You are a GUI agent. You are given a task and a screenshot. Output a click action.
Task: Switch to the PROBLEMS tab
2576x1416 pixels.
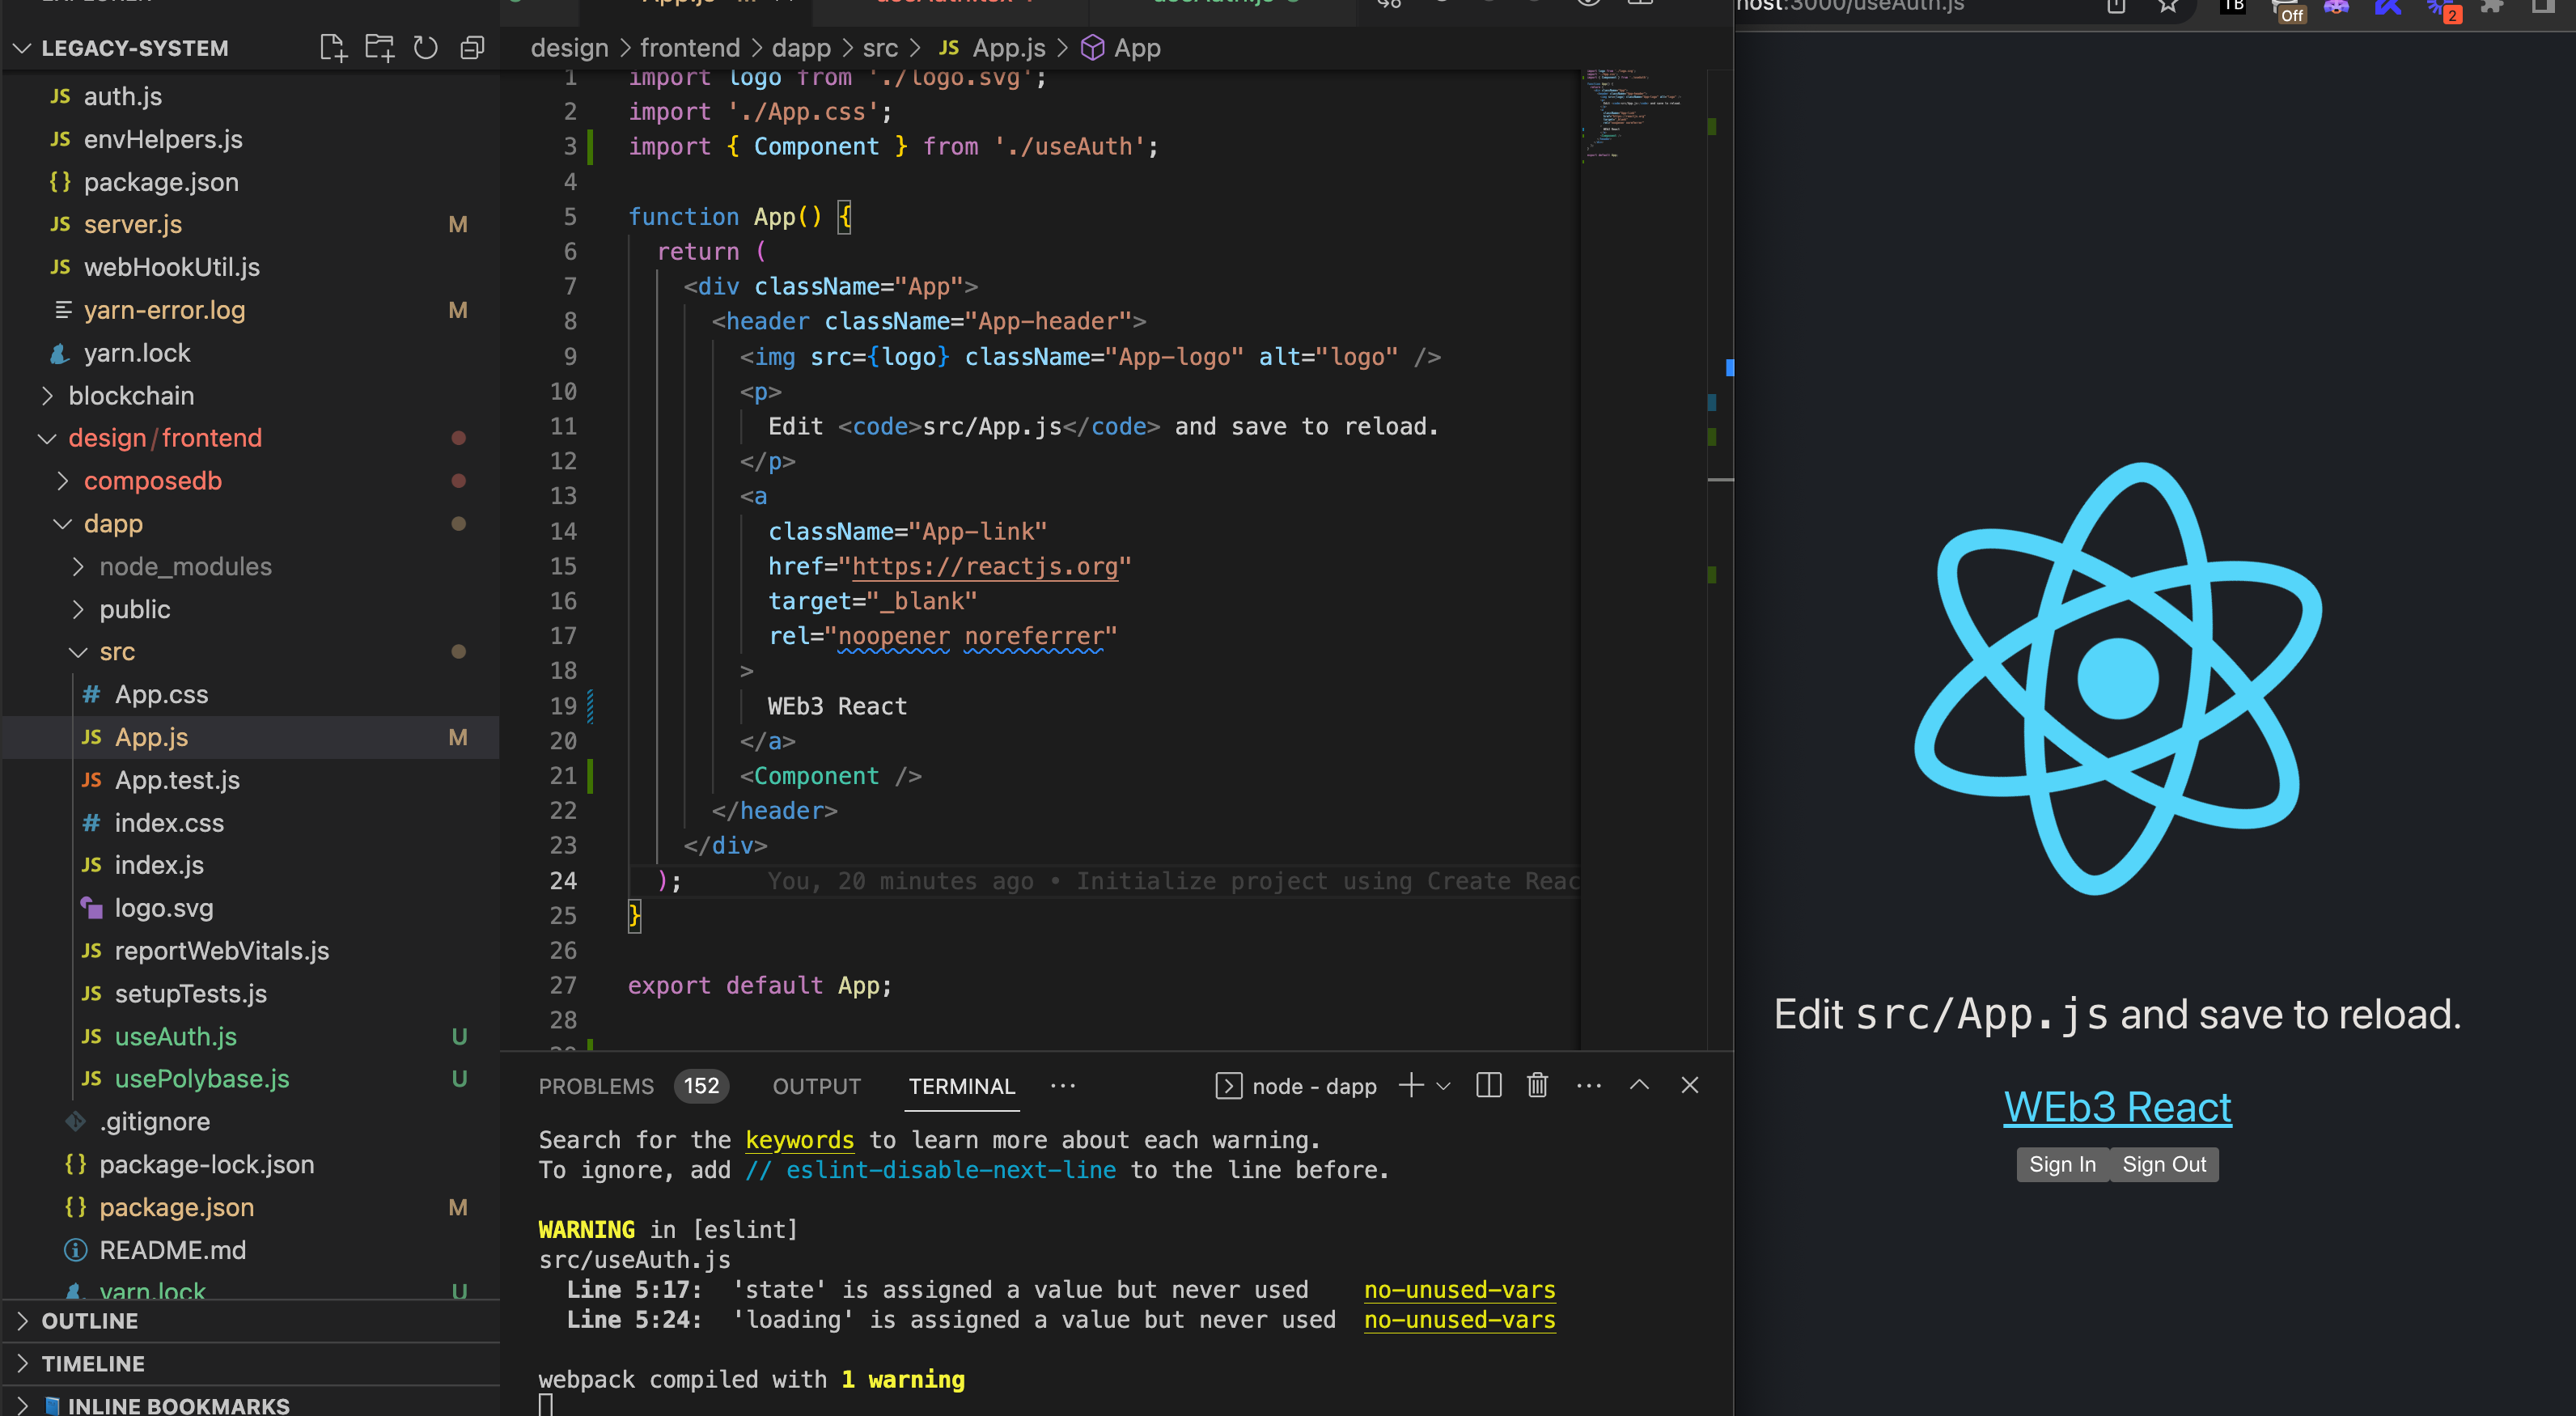click(596, 1086)
